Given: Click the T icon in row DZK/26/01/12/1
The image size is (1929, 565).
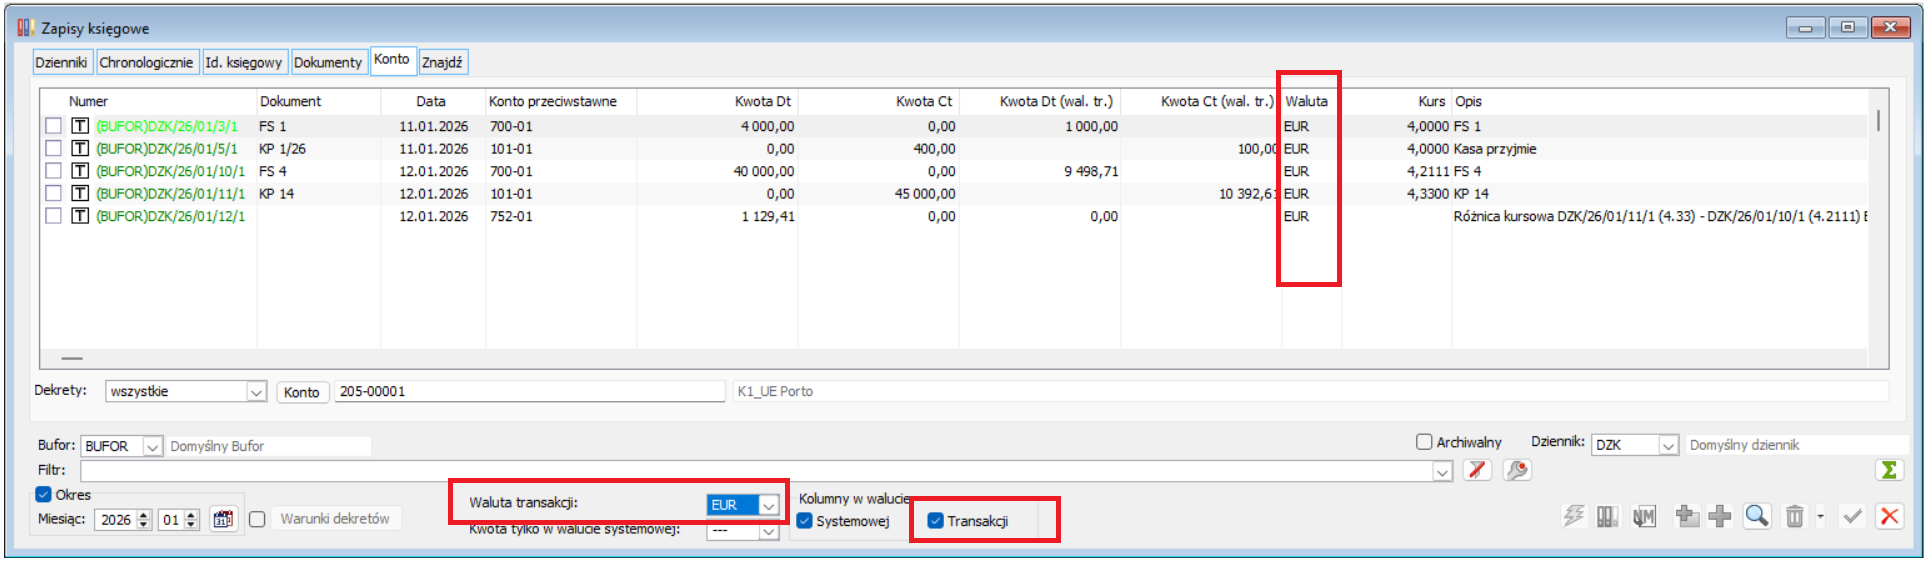Looking at the screenshot, I should [80, 216].
